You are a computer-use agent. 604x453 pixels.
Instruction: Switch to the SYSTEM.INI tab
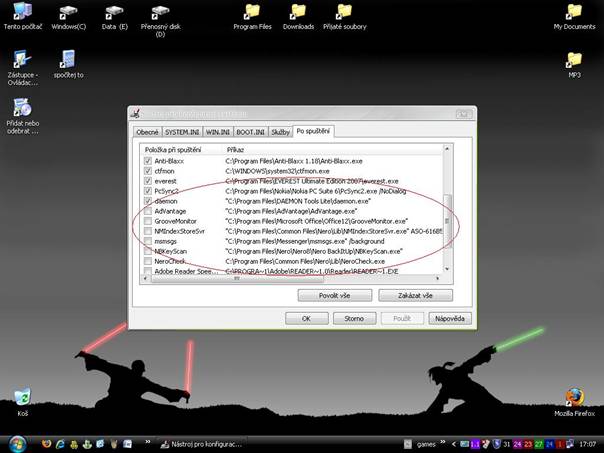pos(182,132)
